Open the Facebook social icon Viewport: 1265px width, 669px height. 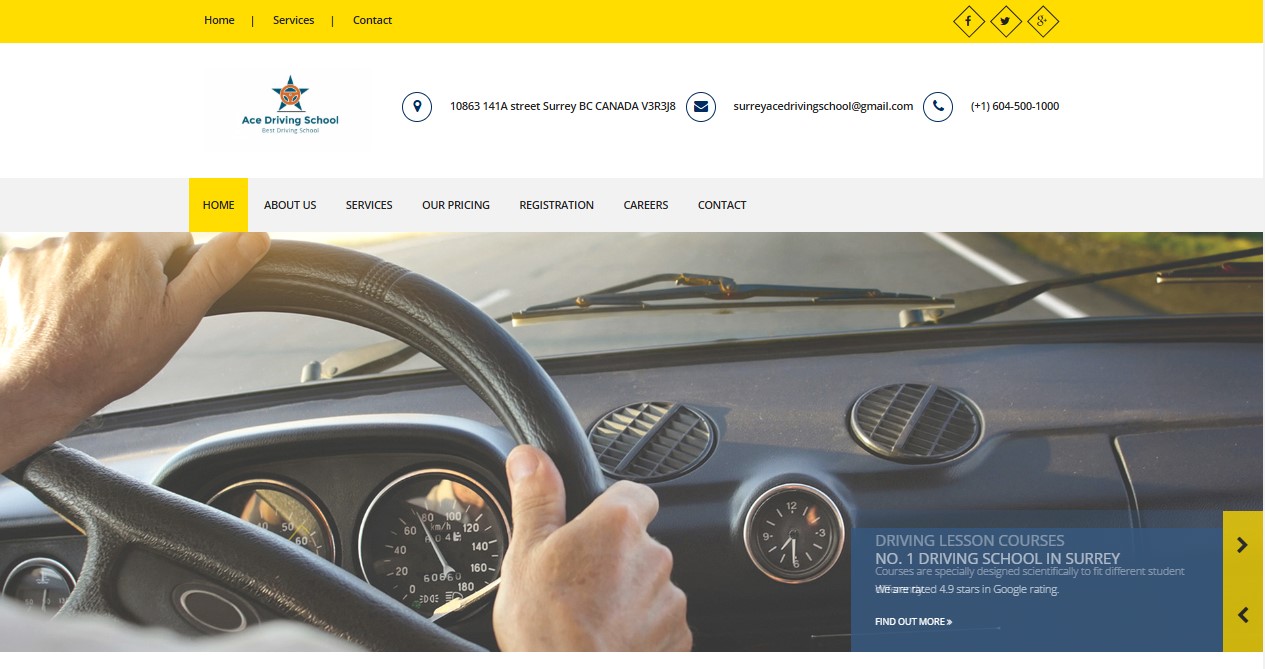click(x=969, y=21)
